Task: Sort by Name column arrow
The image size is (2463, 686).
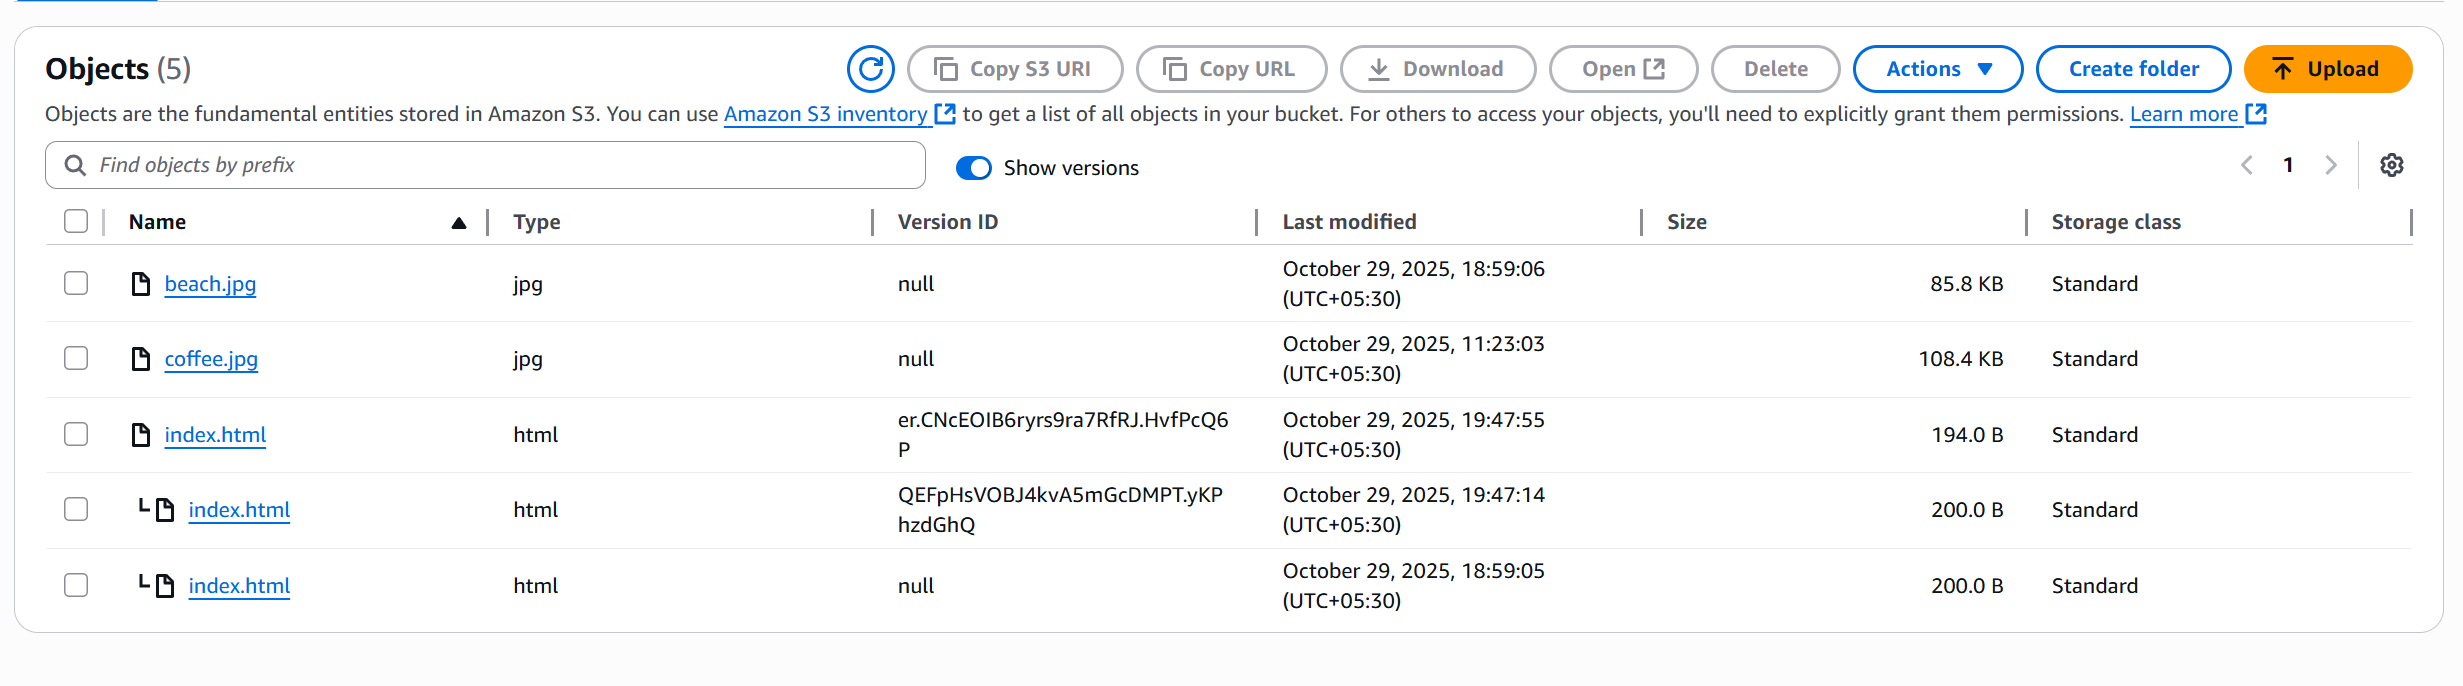Action: 458,223
